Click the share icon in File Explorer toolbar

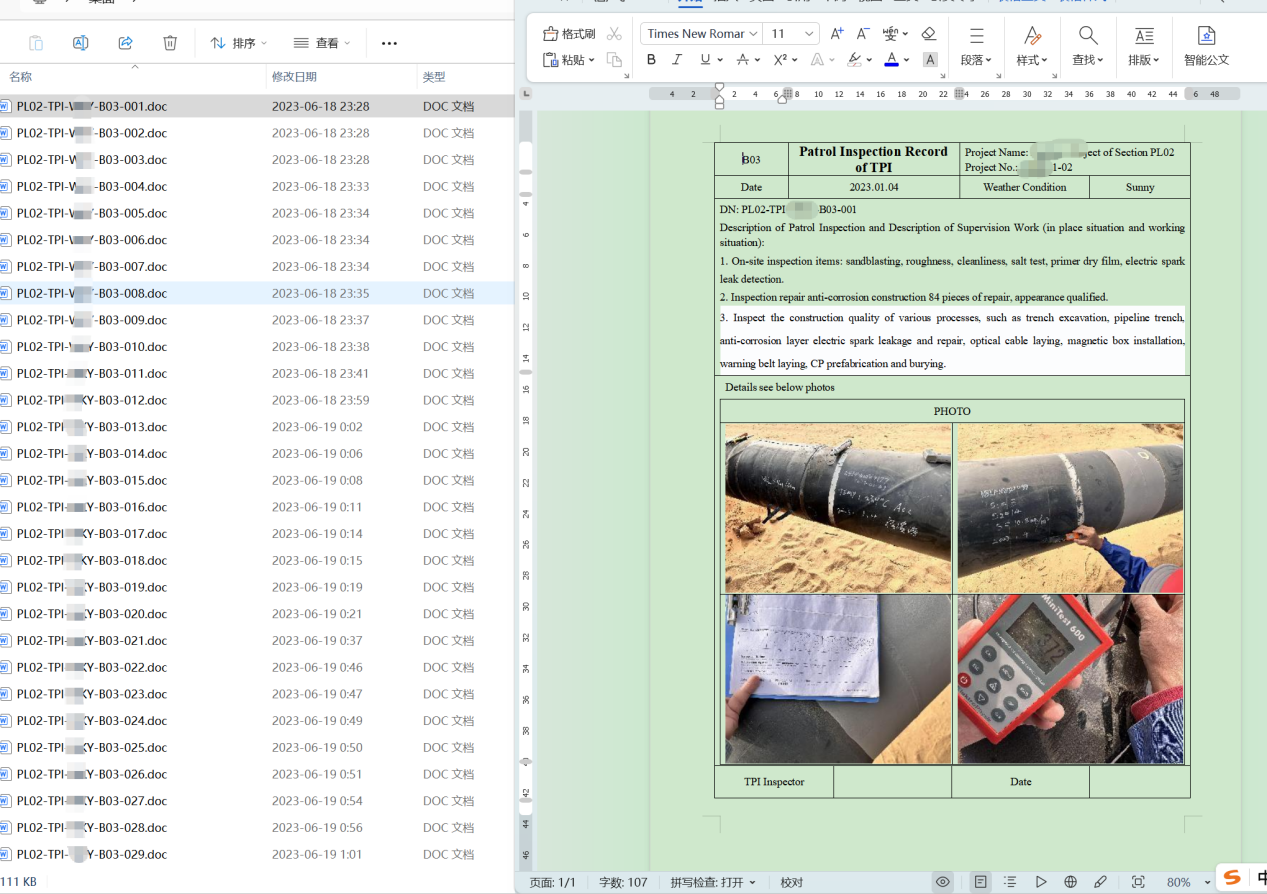125,43
